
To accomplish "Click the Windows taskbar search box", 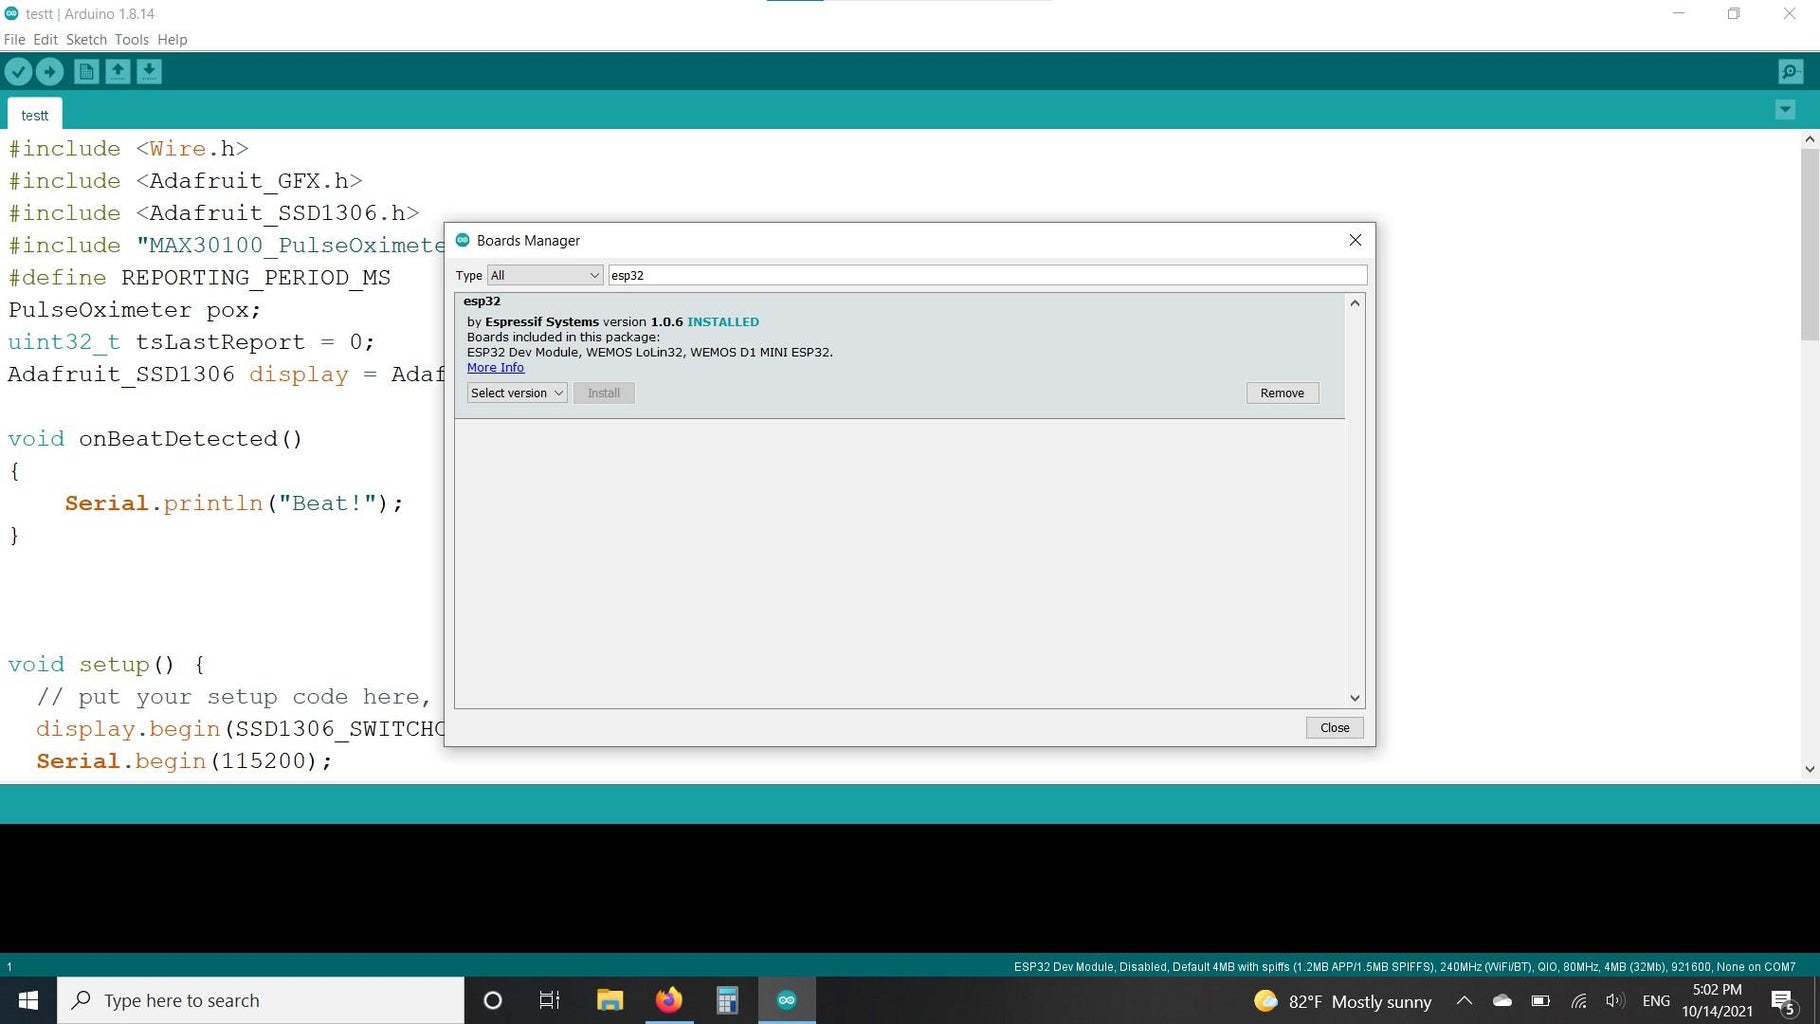I will coord(261,1000).
